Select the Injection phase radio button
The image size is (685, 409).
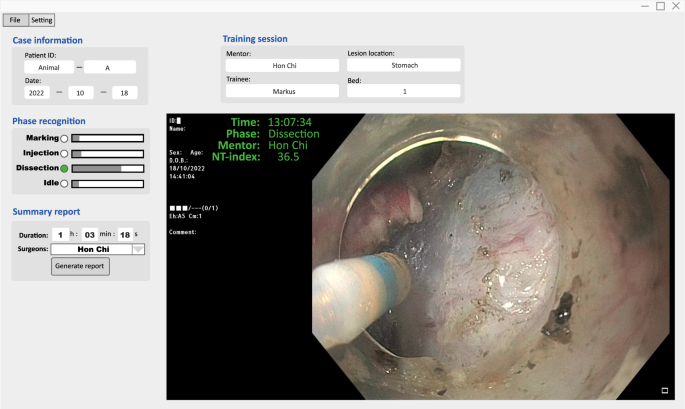coord(64,153)
